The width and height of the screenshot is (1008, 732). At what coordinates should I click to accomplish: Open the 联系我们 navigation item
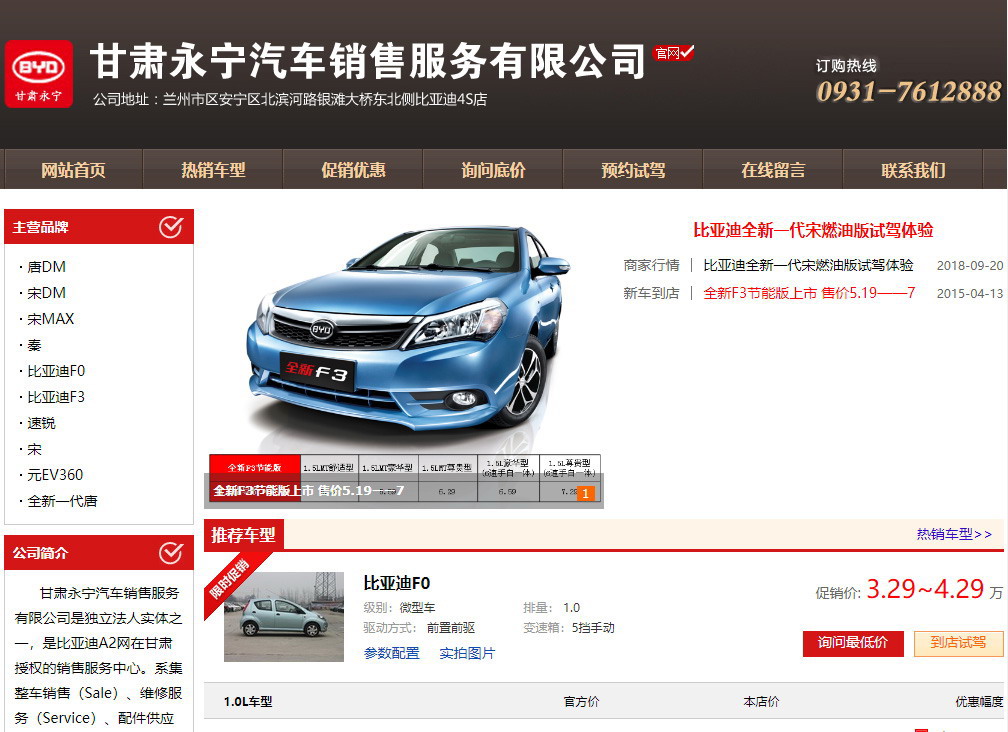[914, 170]
